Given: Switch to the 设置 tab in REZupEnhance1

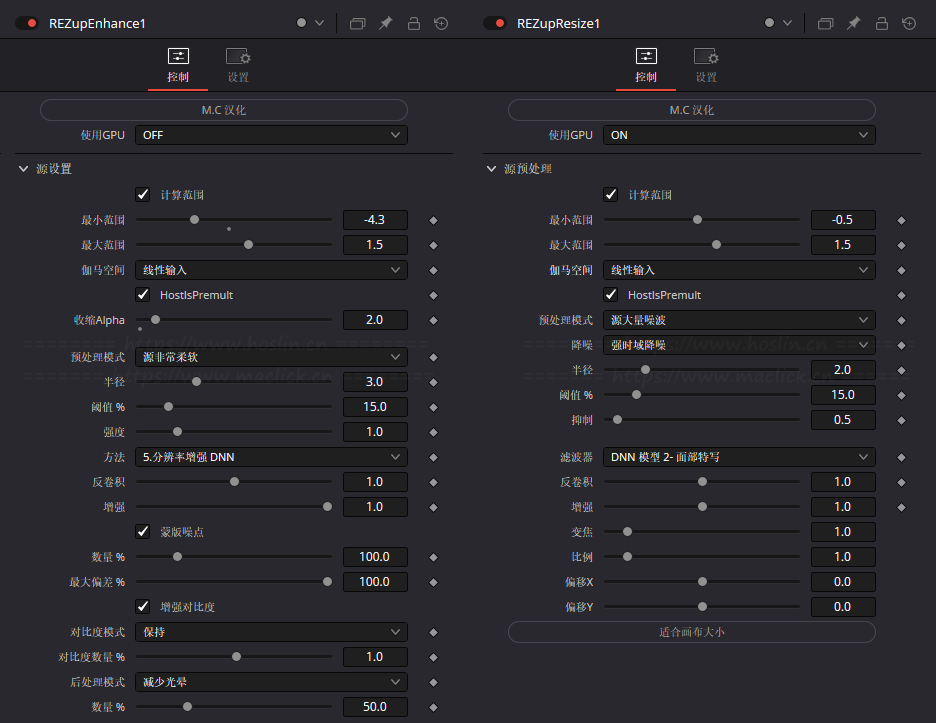Looking at the screenshot, I should 238,65.
